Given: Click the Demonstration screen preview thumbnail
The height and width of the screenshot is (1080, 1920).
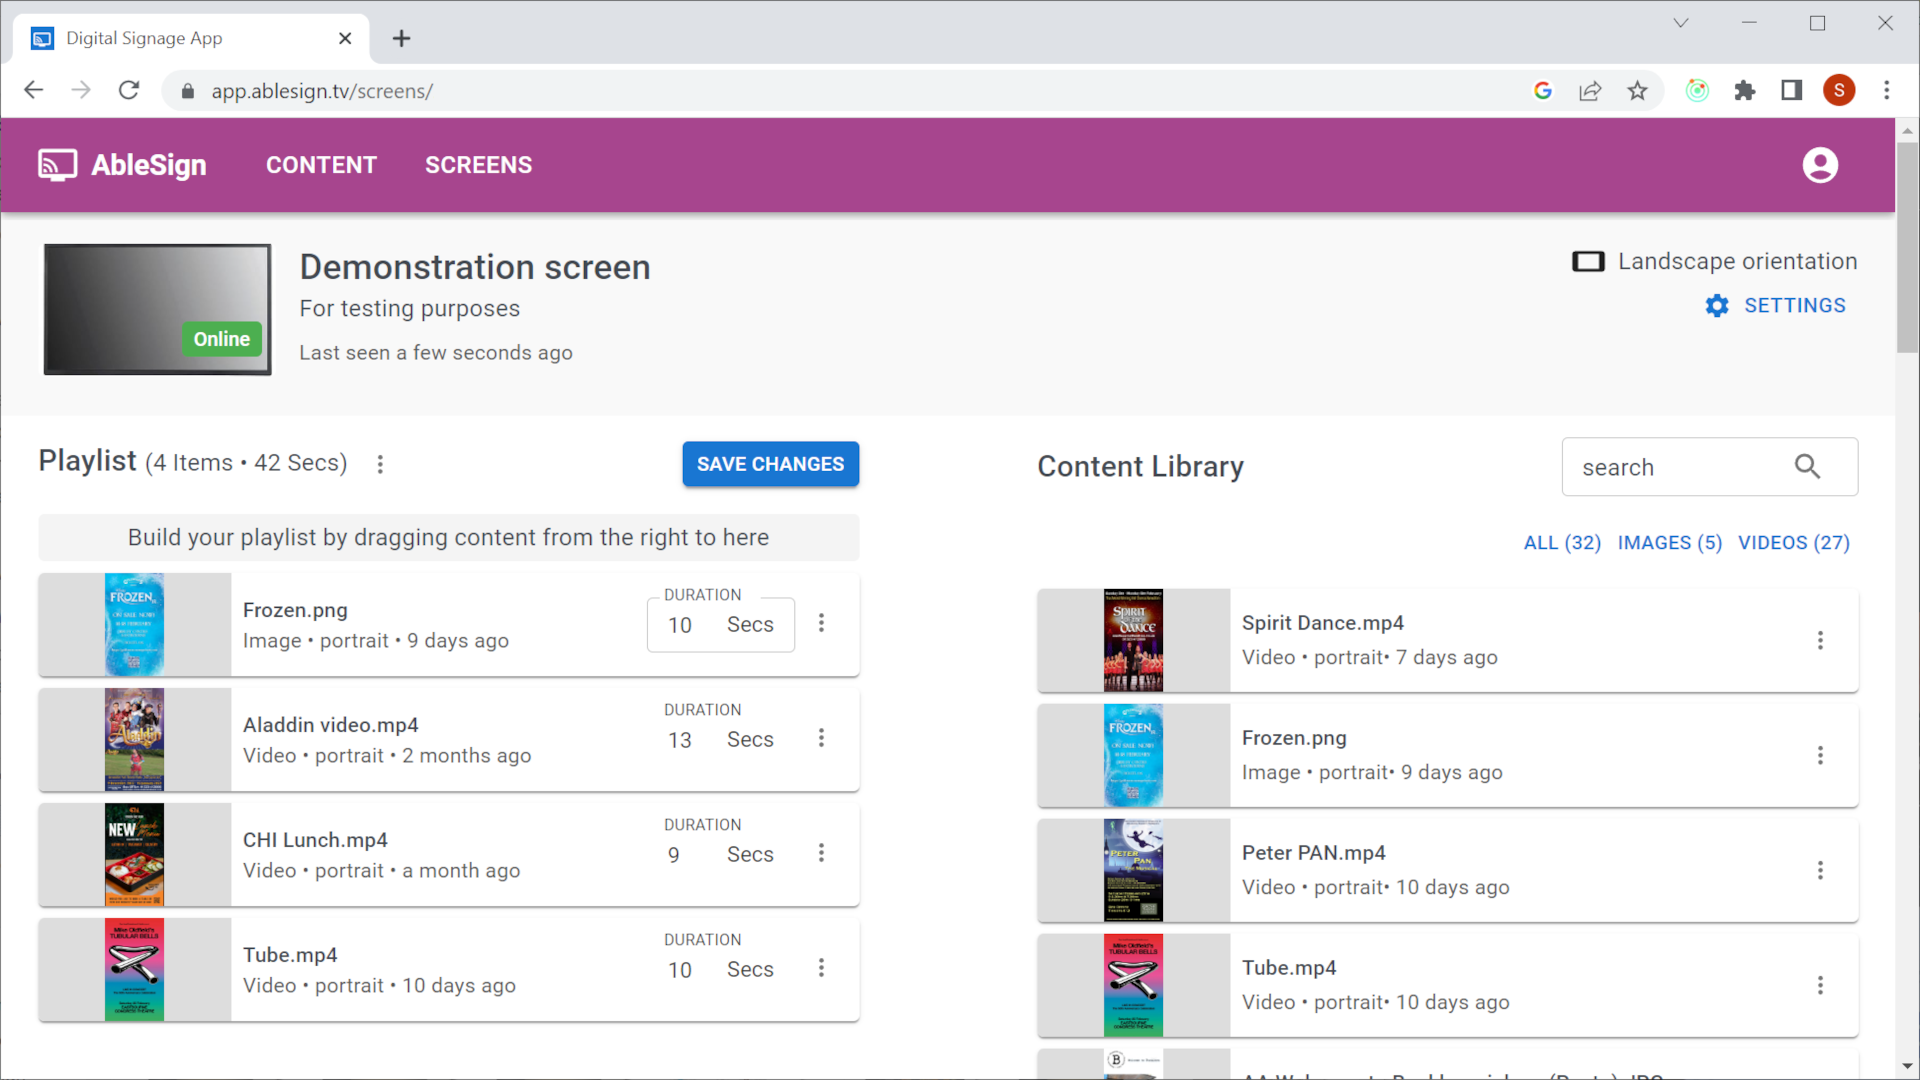Looking at the screenshot, I should pyautogui.click(x=157, y=309).
